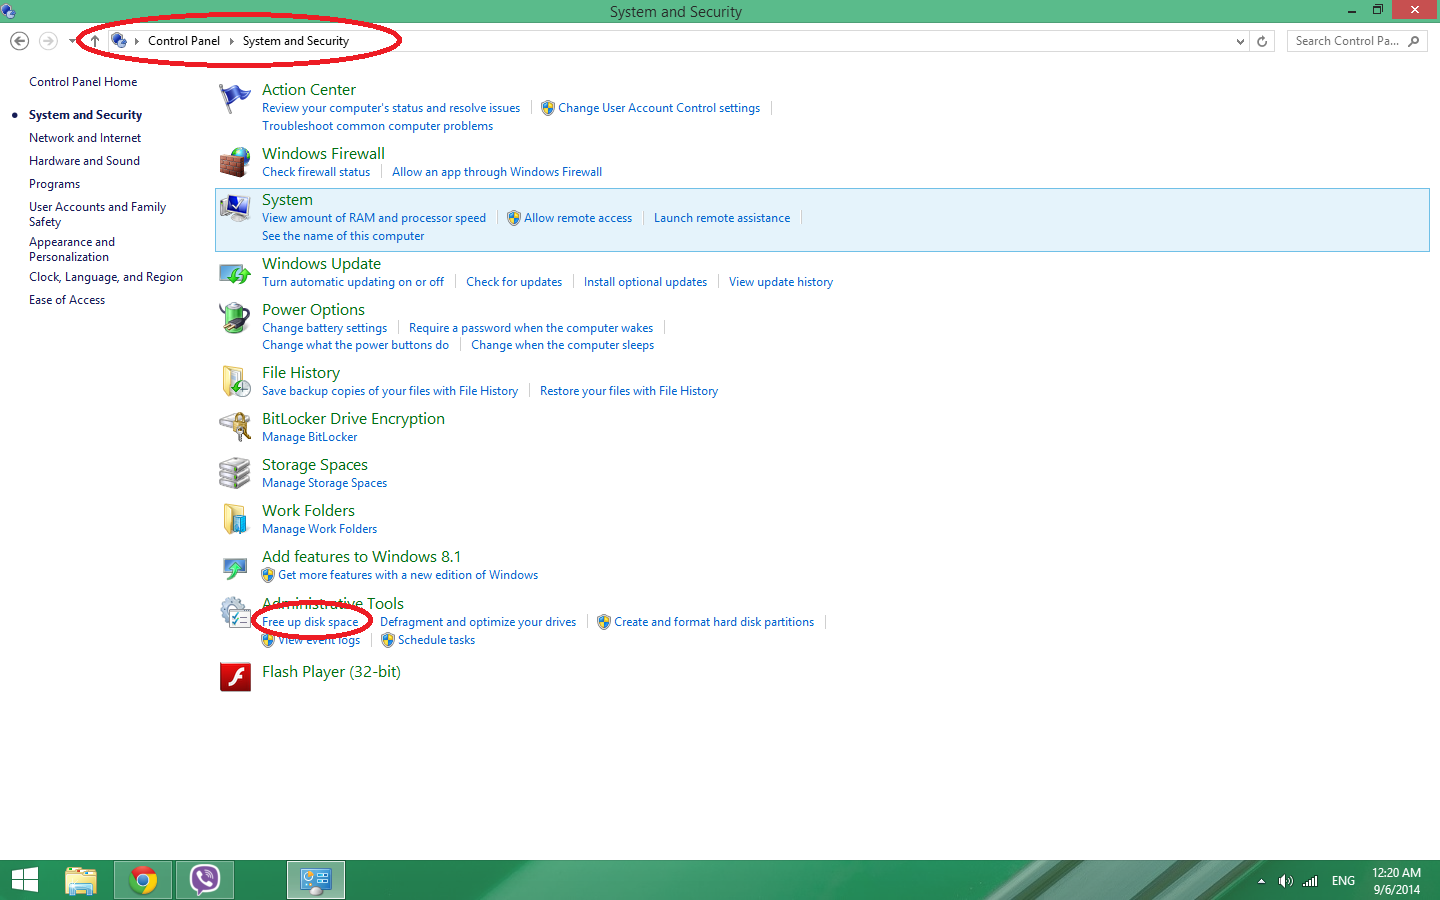Click Free up disk space
This screenshot has width=1440, height=900.
(x=310, y=622)
